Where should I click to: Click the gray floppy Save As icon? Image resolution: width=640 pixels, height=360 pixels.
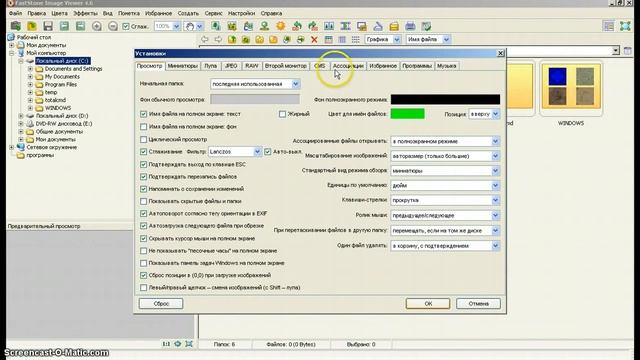click(x=48, y=26)
